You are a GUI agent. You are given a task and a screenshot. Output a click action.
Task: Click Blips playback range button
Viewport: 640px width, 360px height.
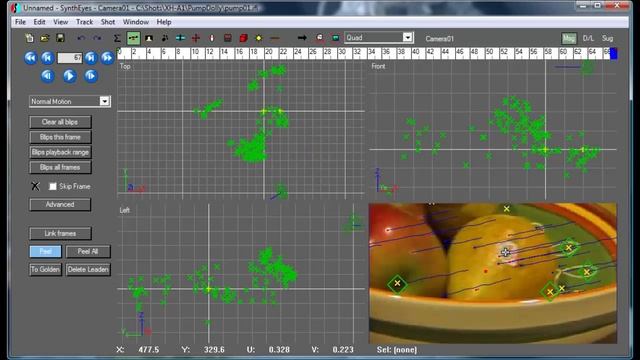click(60, 152)
